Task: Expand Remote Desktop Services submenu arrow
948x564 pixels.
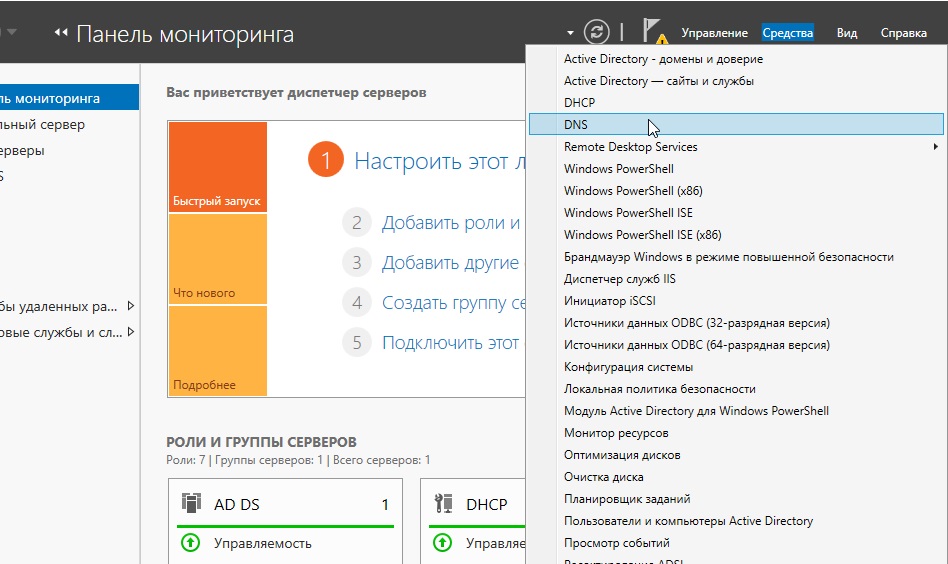Action: [x=935, y=146]
